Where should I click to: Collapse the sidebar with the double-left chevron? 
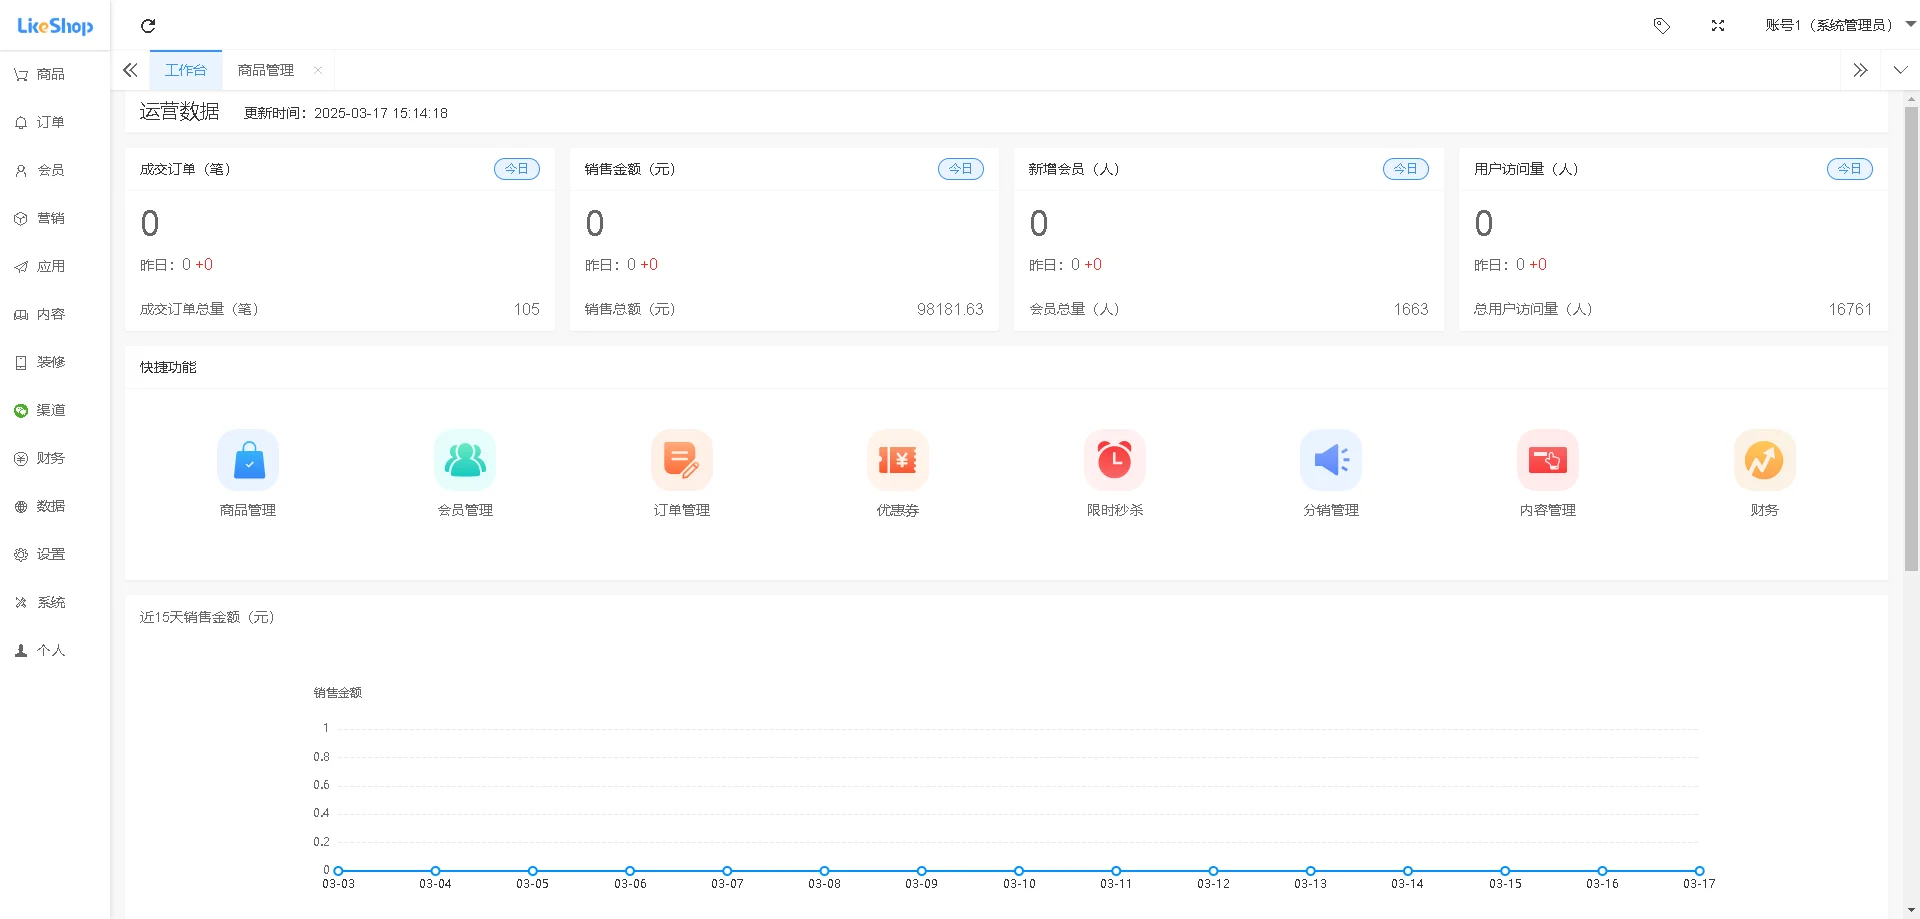pyautogui.click(x=129, y=70)
